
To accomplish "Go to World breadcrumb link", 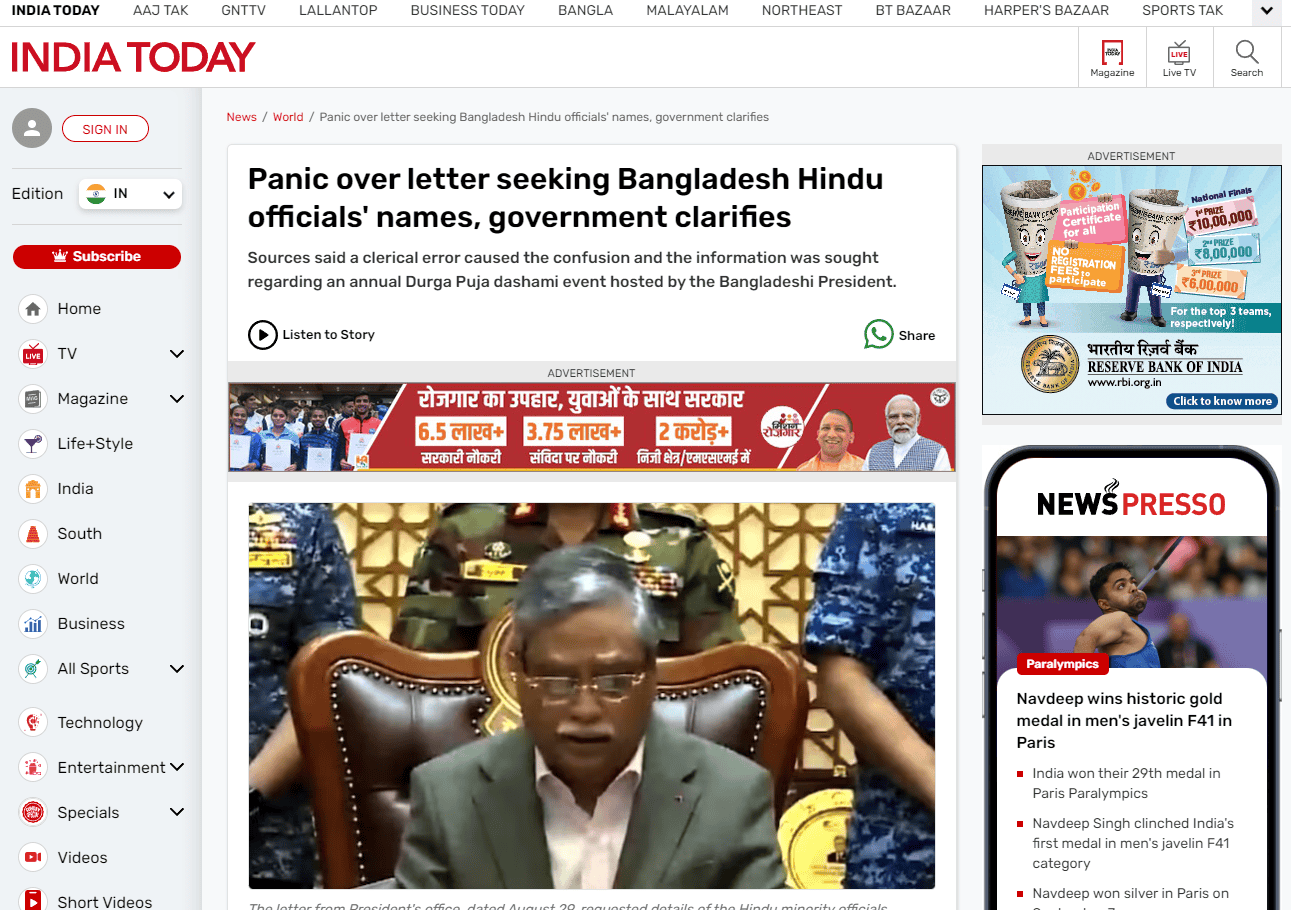I will click(x=288, y=117).
